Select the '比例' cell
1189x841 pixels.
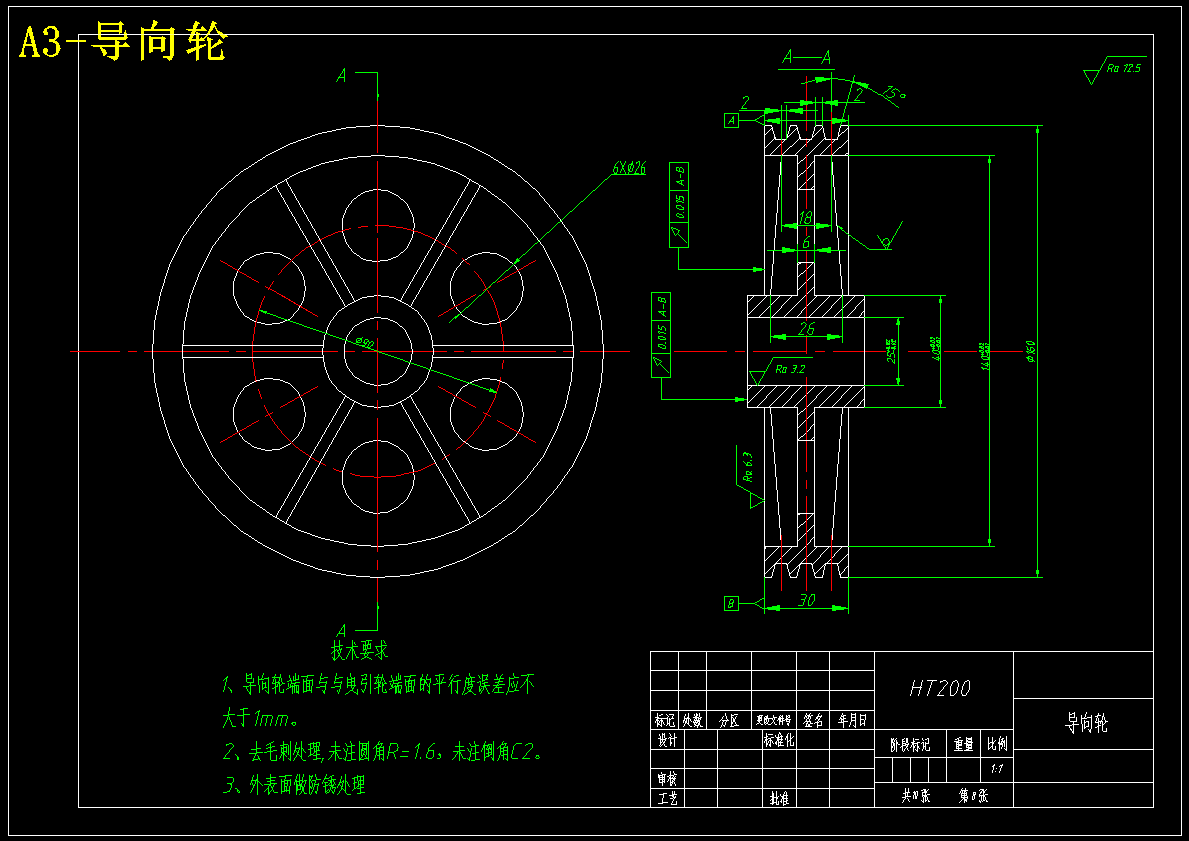[996, 745]
